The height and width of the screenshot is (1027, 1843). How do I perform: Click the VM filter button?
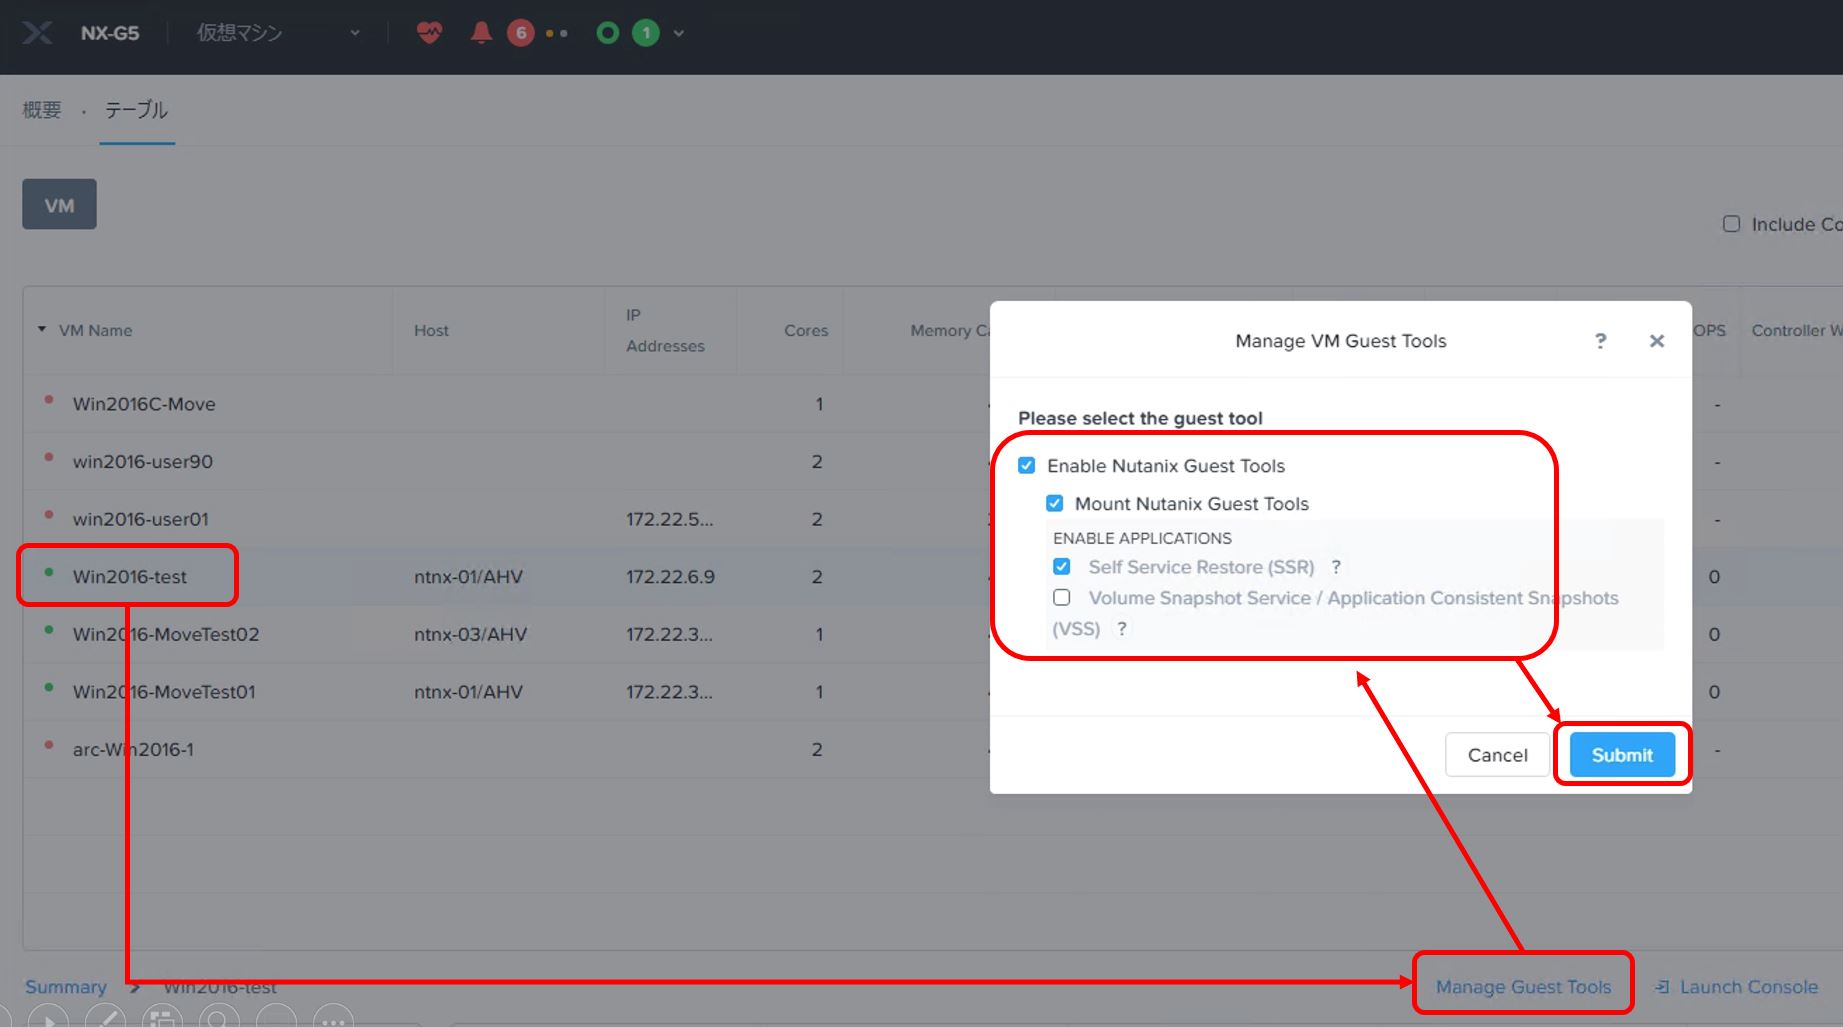point(59,205)
